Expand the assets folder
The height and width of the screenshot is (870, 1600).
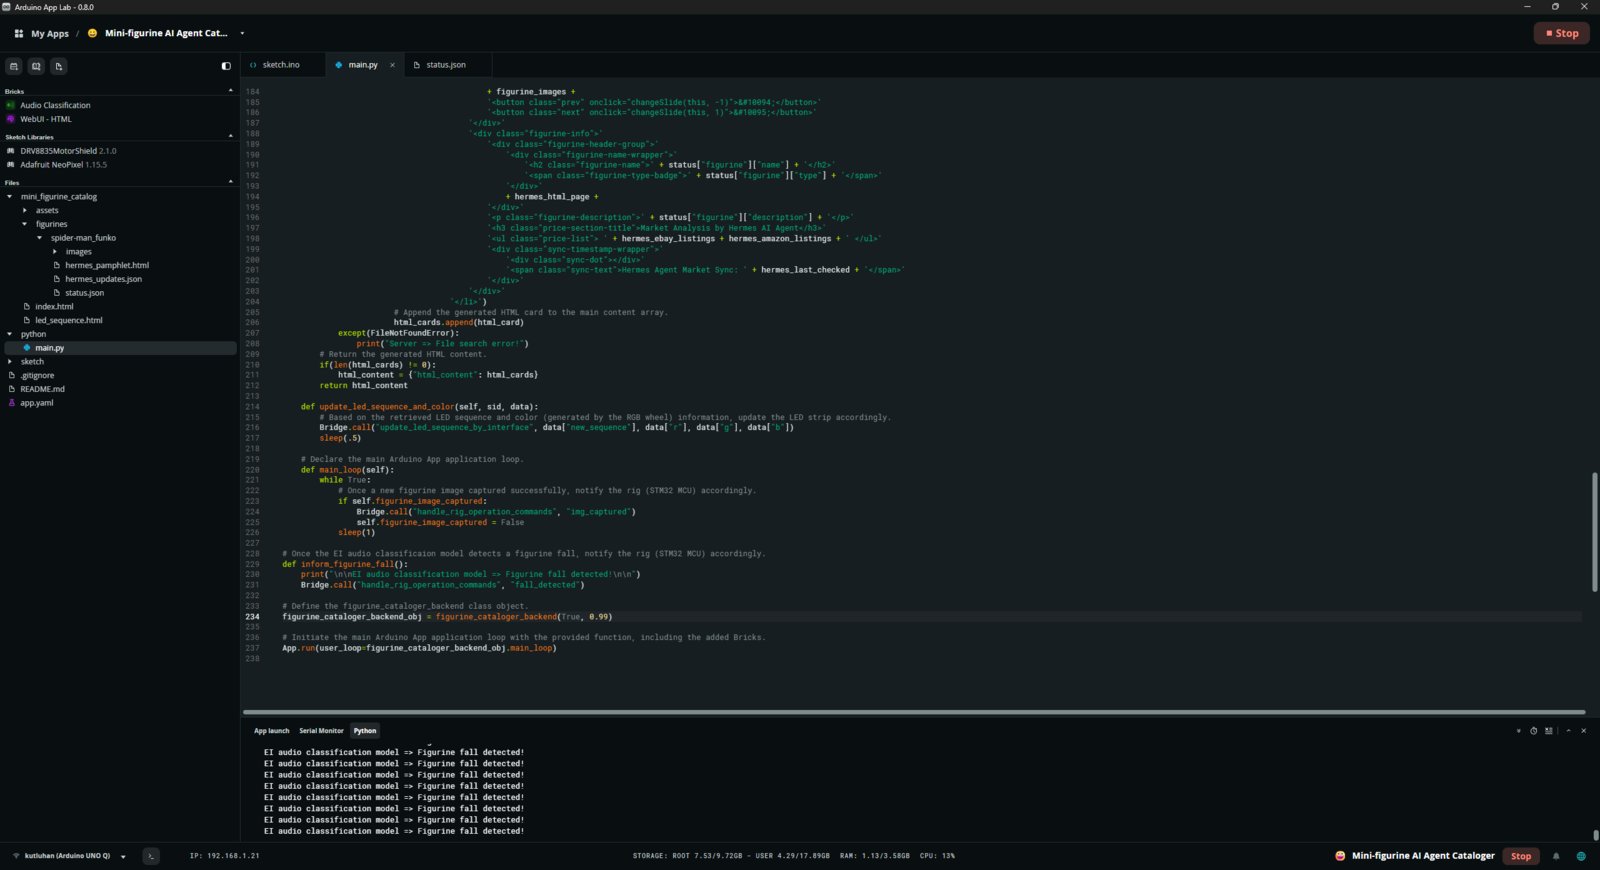tap(25, 210)
